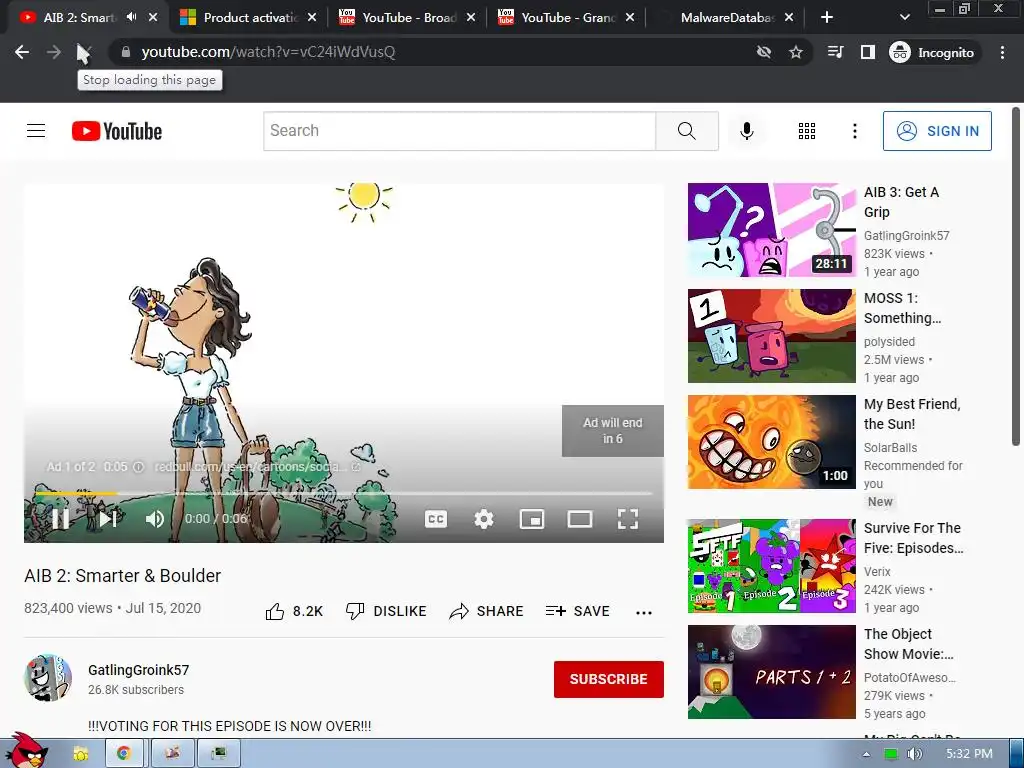Viewport: 1024px width, 768px height.
Task: Click the Angry Birds start button
Action: click(25, 751)
